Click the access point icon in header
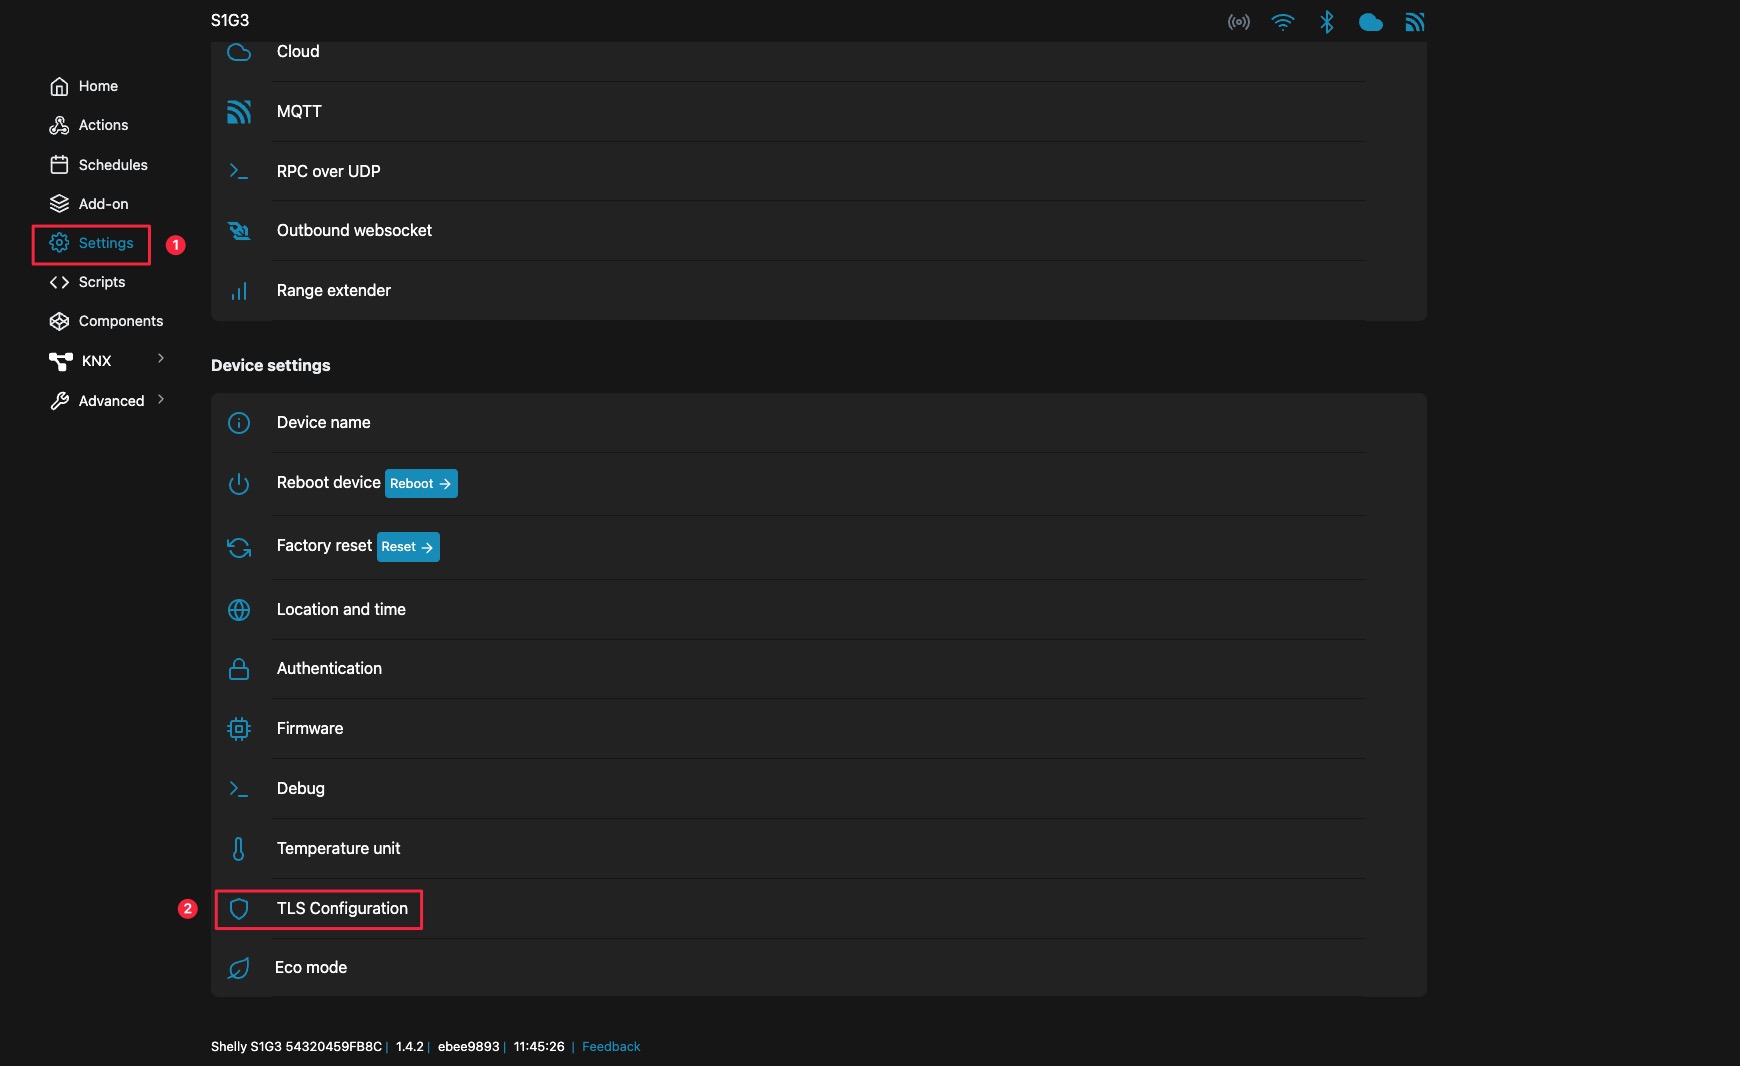Viewport: 1740px width, 1066px height. coord(1239,22)
